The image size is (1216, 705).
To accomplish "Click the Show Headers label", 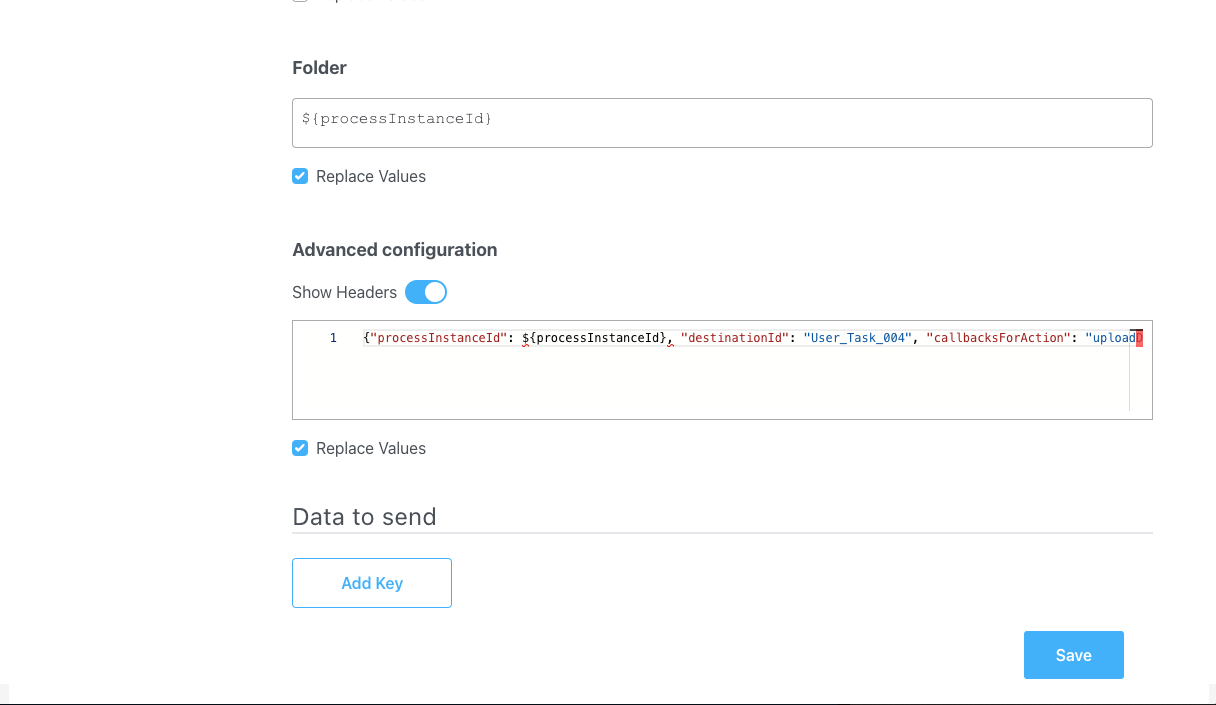I will tap(344, 292).
